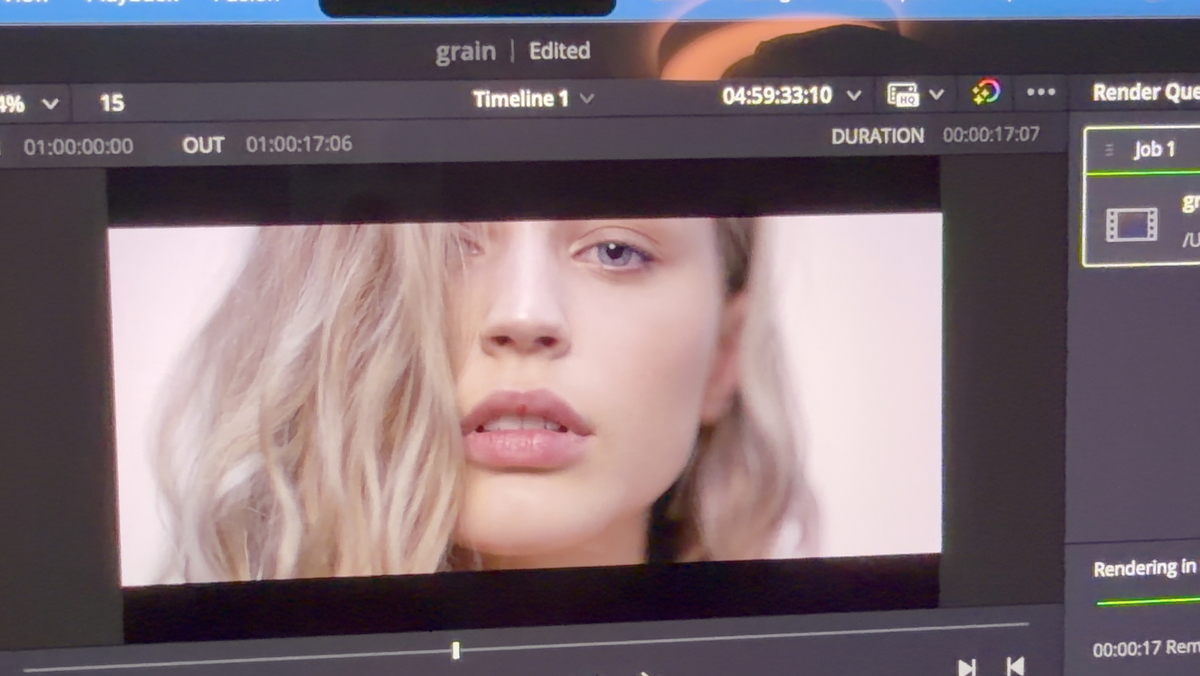Expand the chevron next to timecode 04:59:33:10
Viewport: 1200px width, 676px height.
(854, 95)
